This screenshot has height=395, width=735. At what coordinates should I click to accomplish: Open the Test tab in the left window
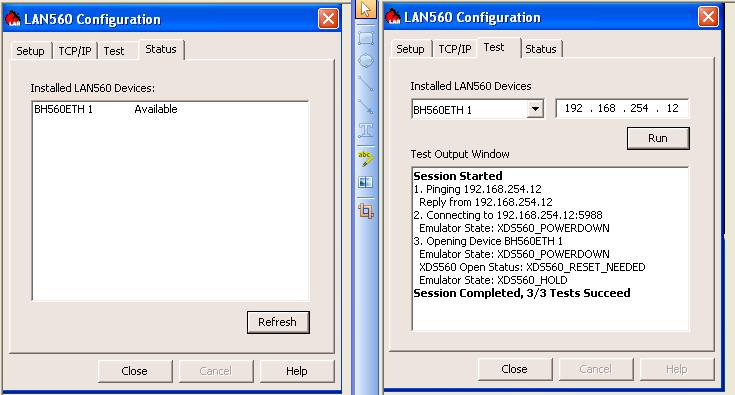(x=114, y=51)
